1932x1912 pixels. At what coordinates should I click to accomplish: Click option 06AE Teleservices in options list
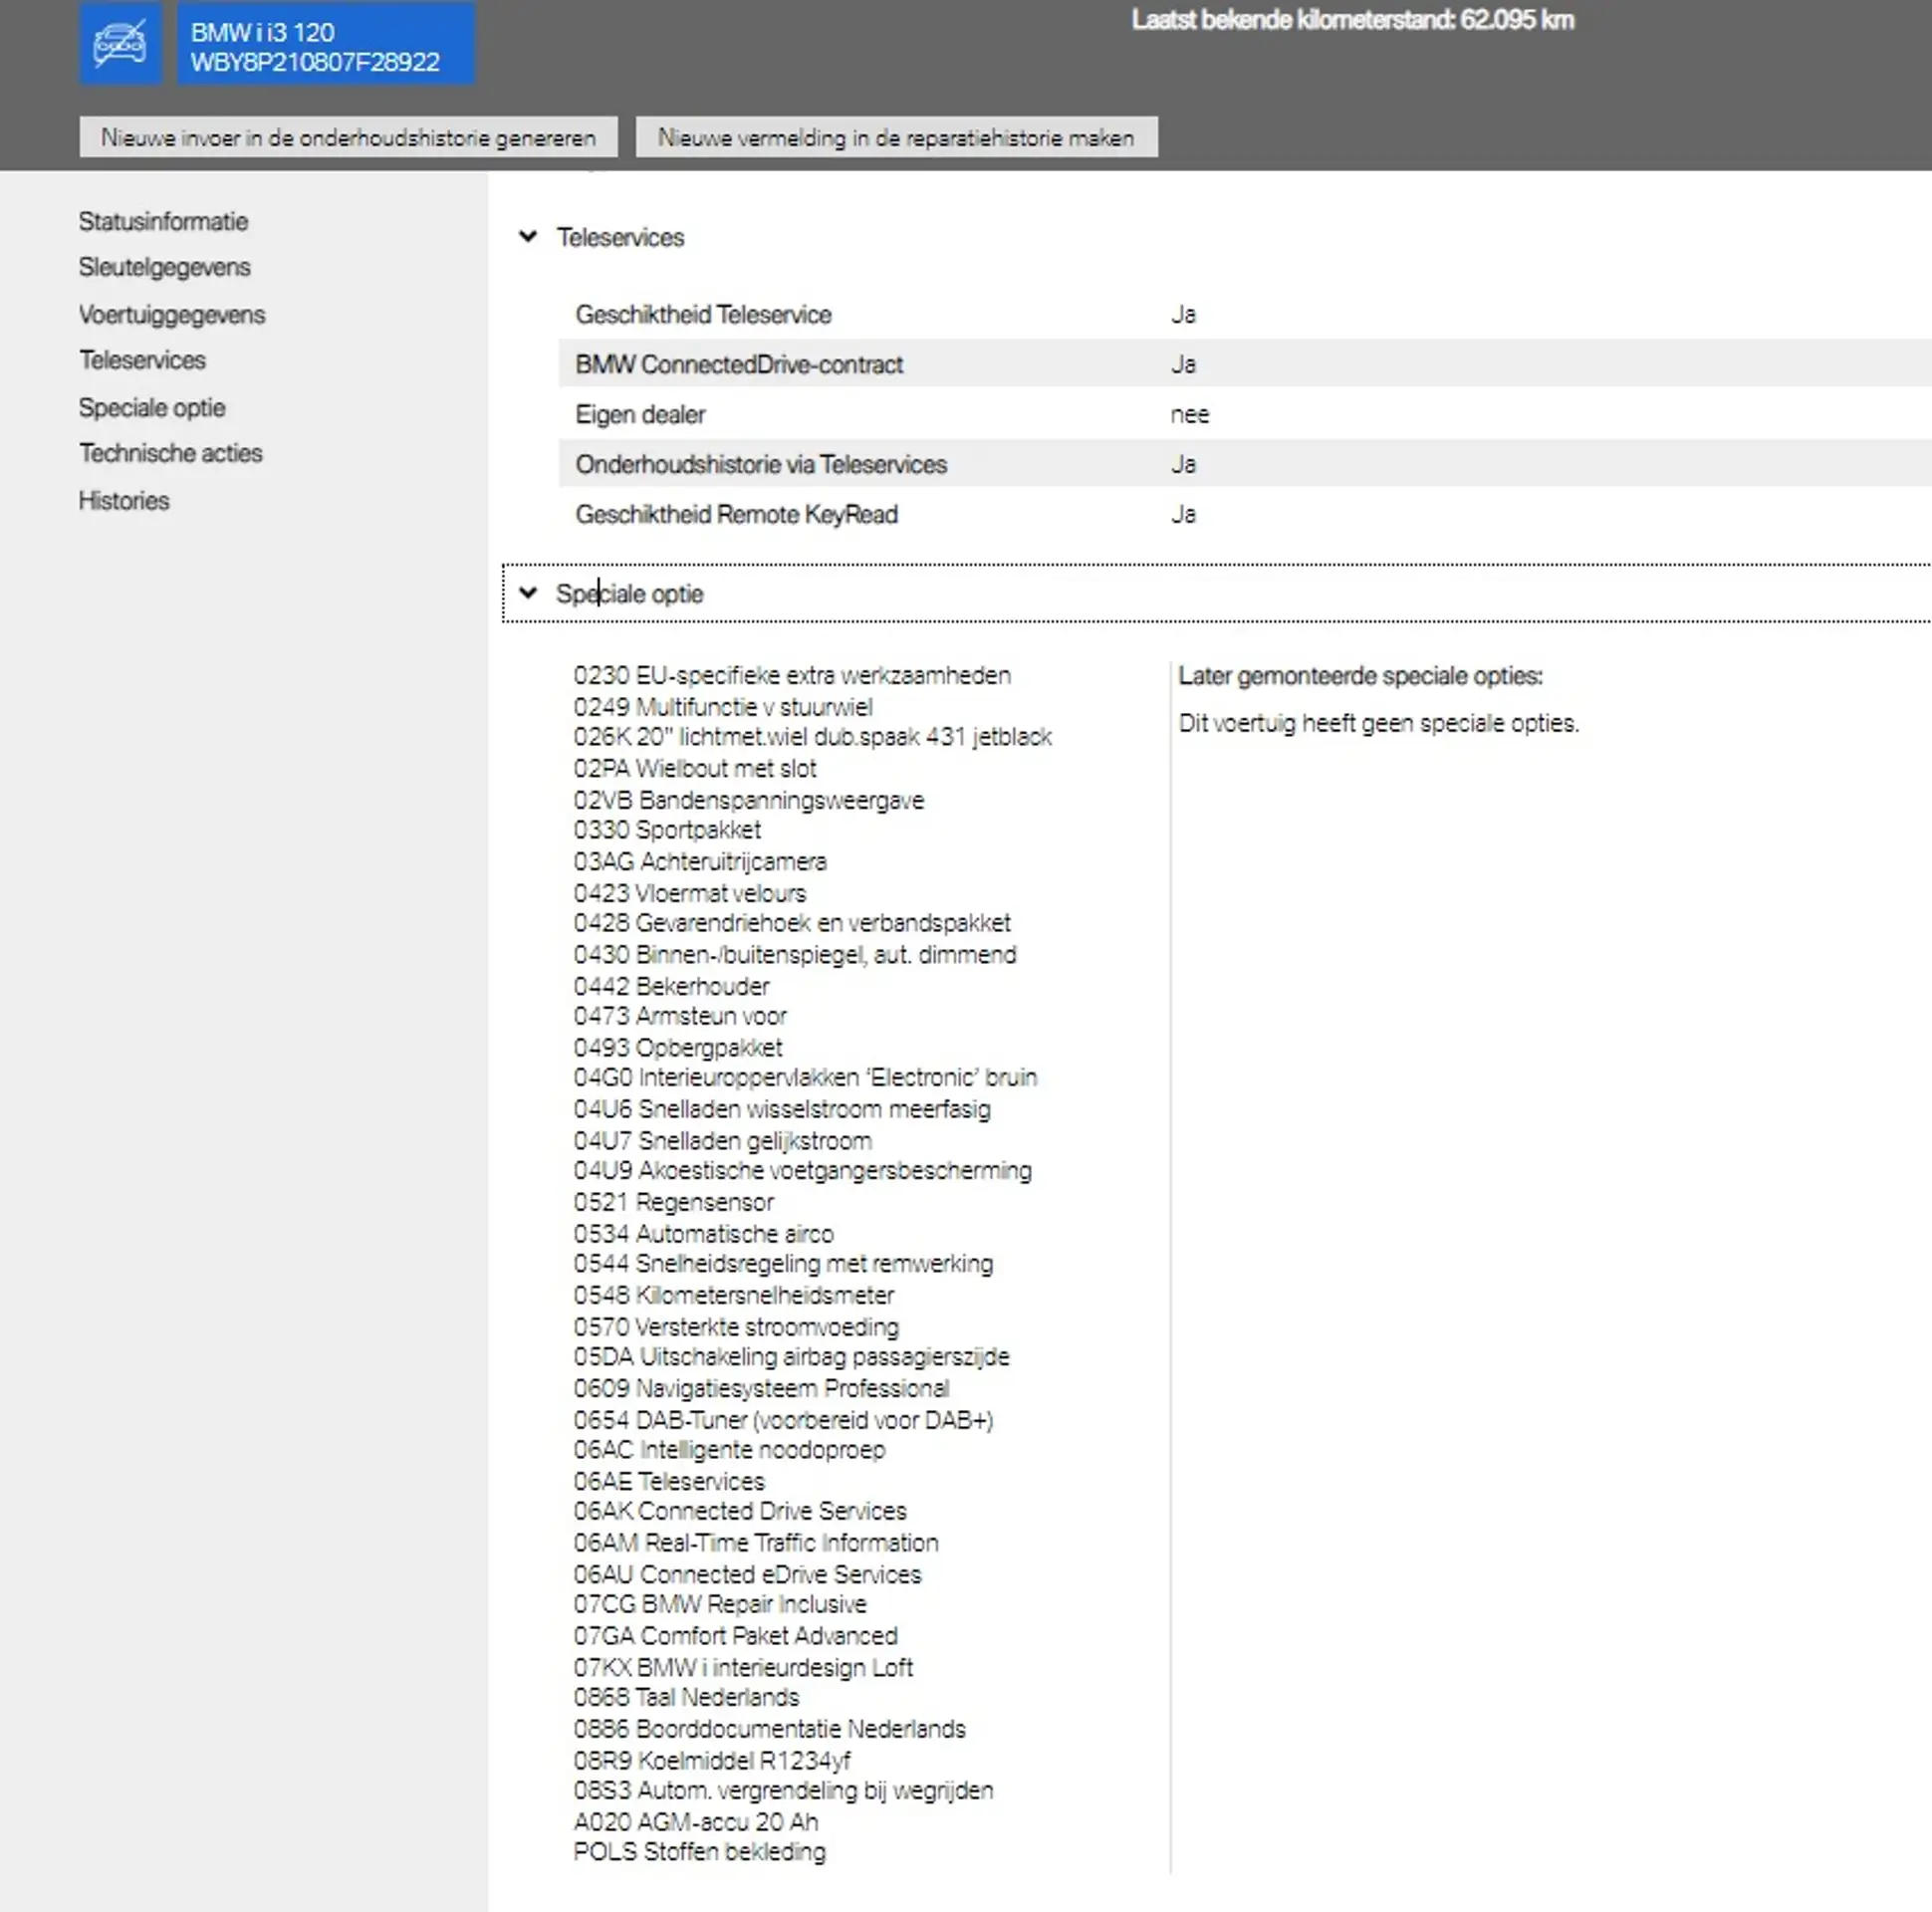coord(669,1482)
